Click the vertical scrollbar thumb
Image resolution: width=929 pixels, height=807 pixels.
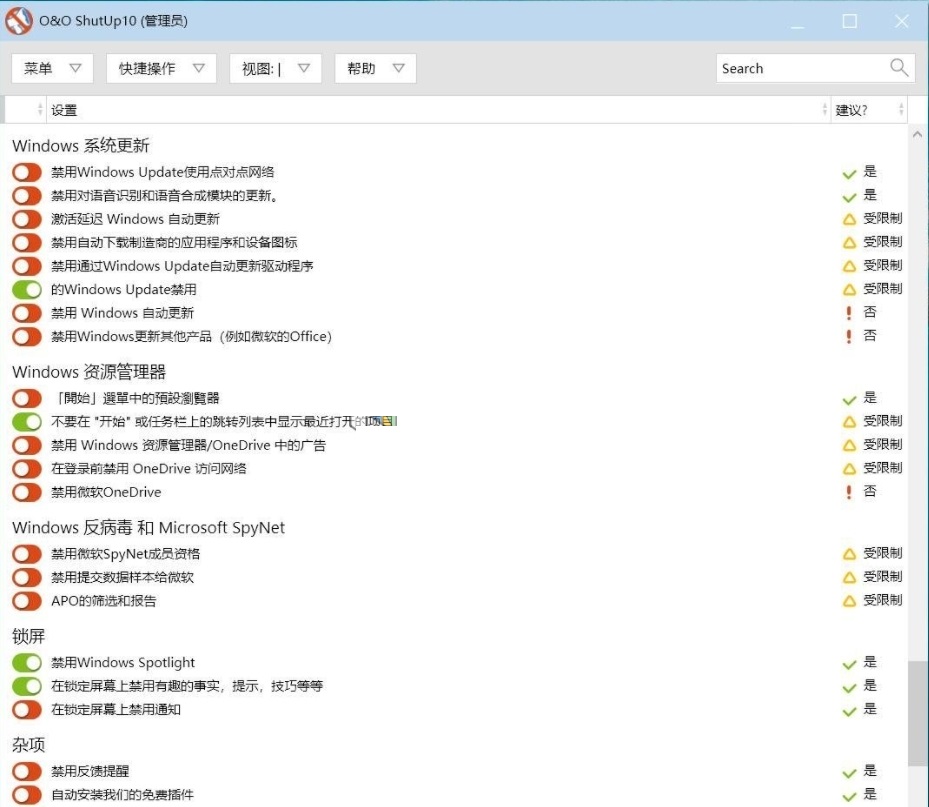click(917, 712)
